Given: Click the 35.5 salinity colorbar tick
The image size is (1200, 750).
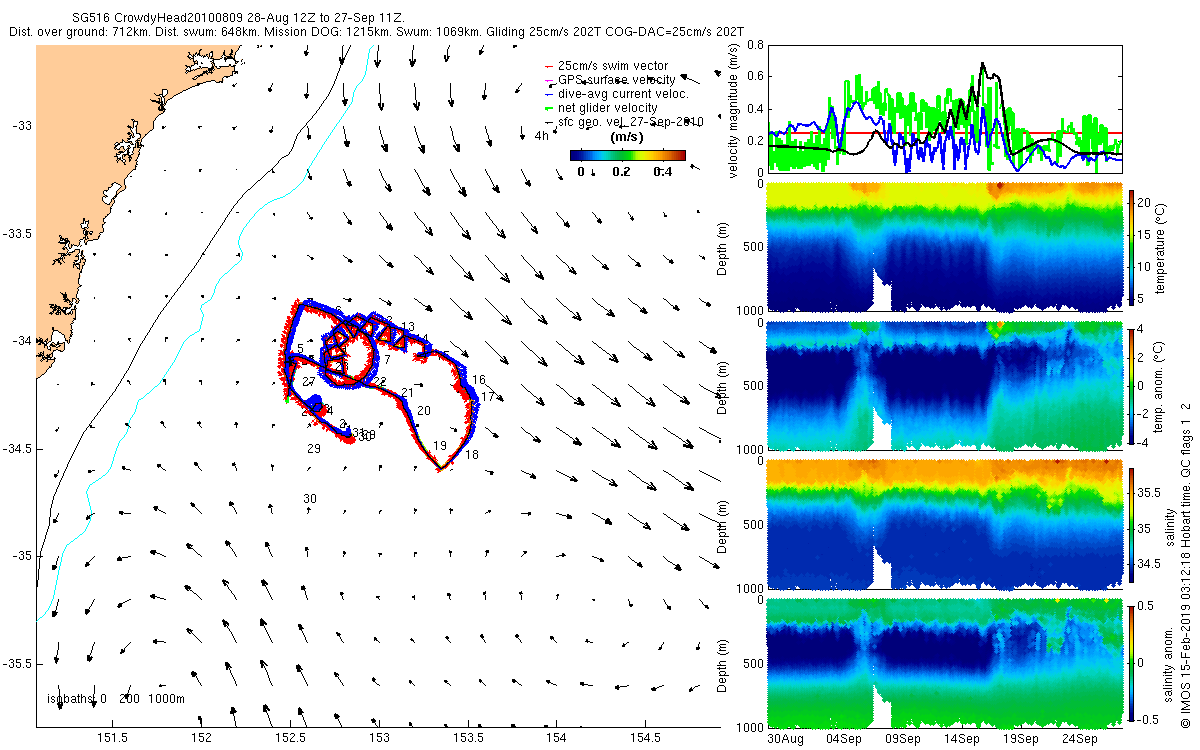Looking at the screenshot, I should (x=1151, y=493).
